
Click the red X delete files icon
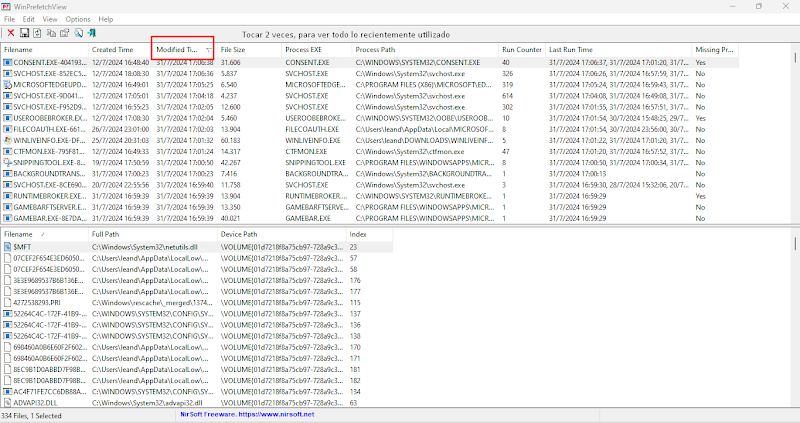coord(11,33)
